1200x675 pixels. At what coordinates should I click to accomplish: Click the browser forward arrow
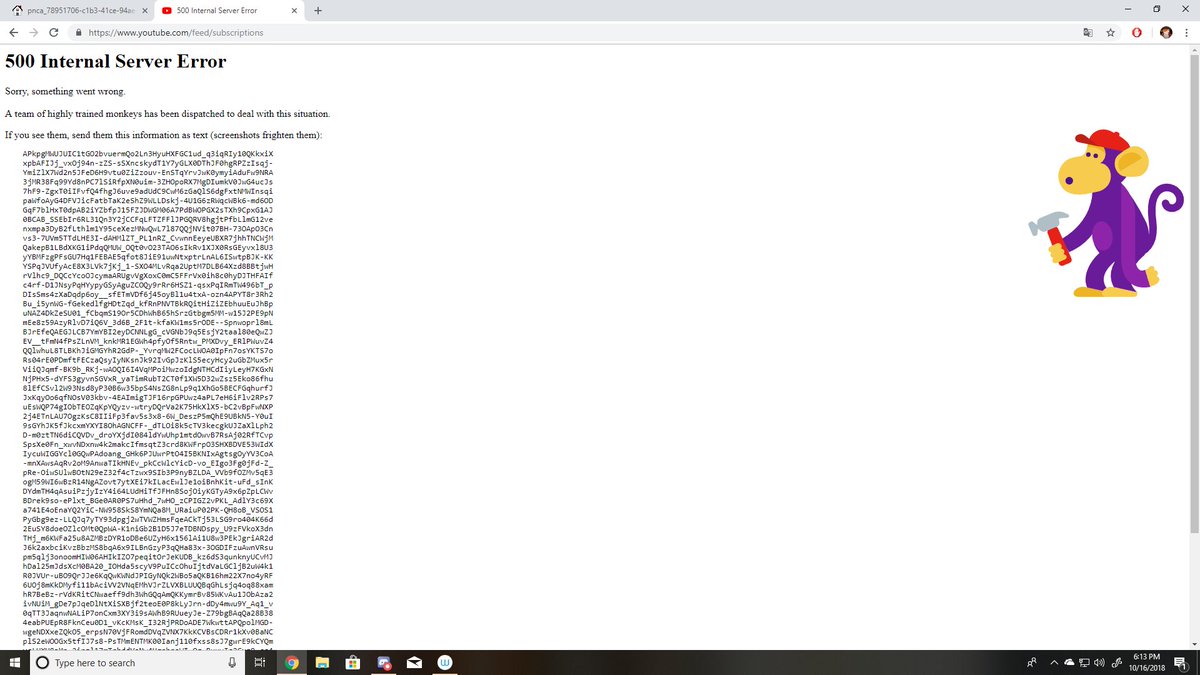coord(35,32)
